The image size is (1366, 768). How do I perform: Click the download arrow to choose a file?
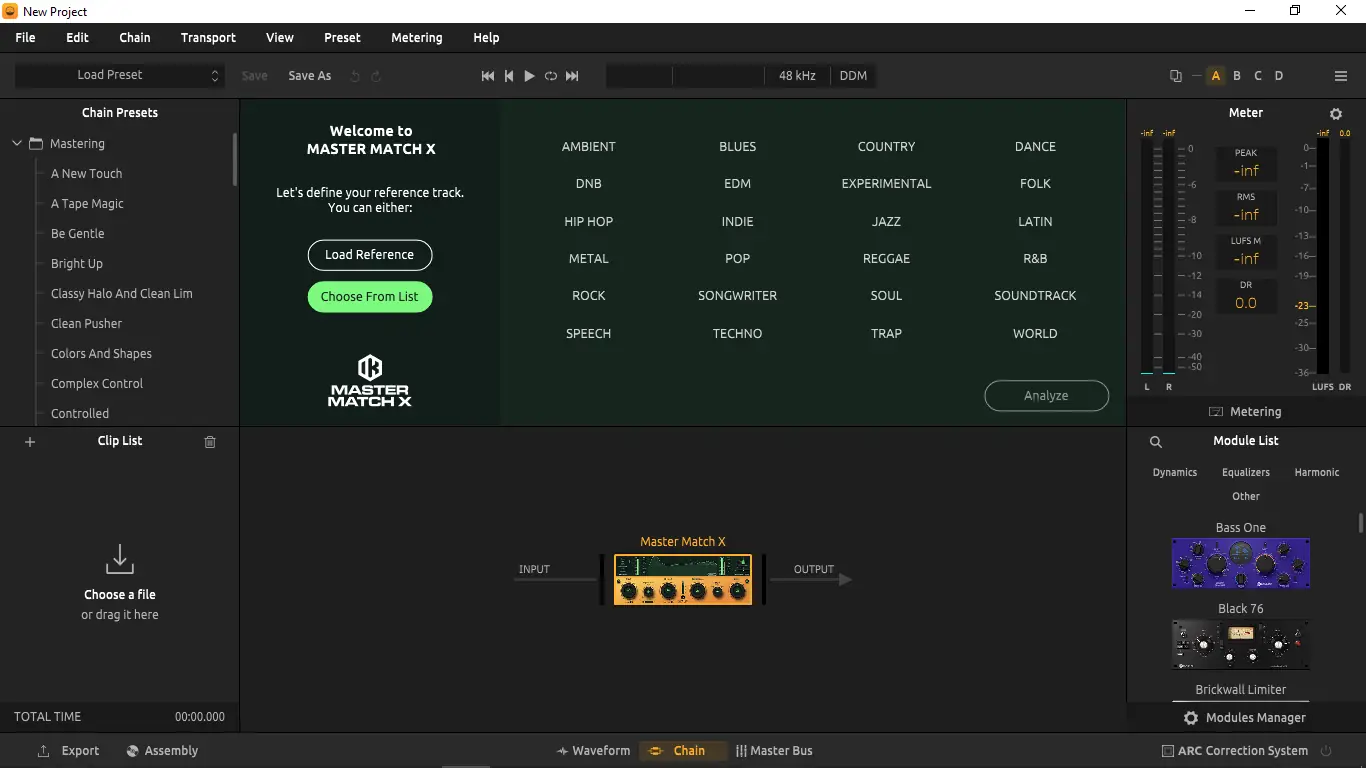tap(120, 559)
